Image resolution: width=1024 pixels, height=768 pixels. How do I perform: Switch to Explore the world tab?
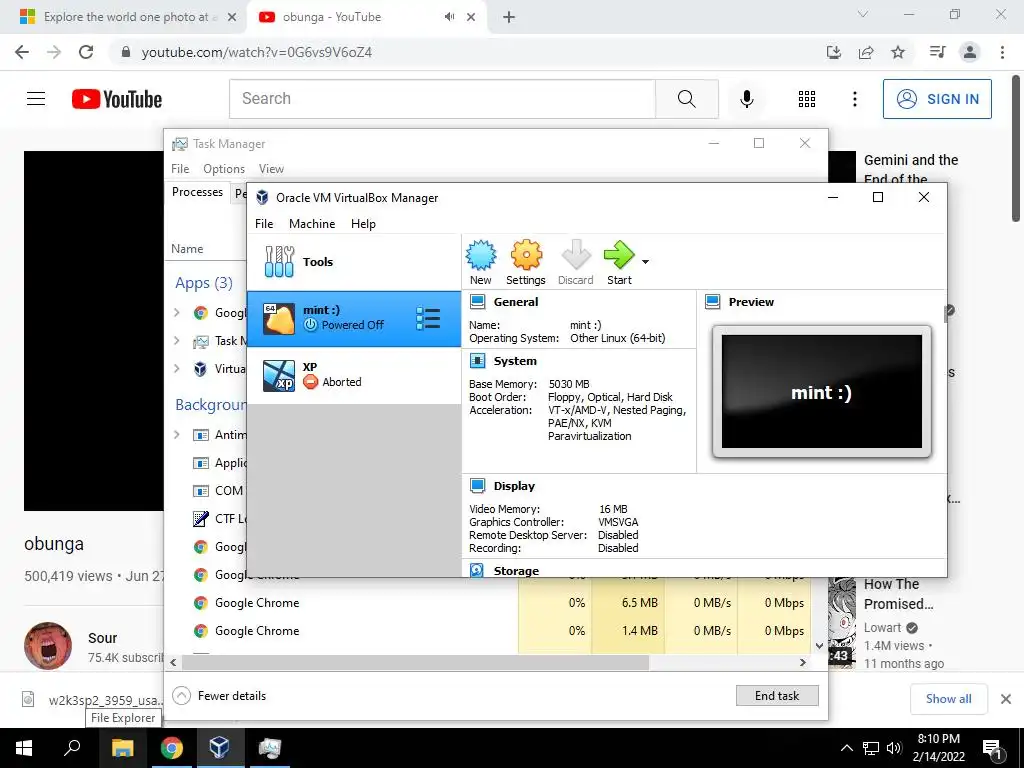pos(128,17)
